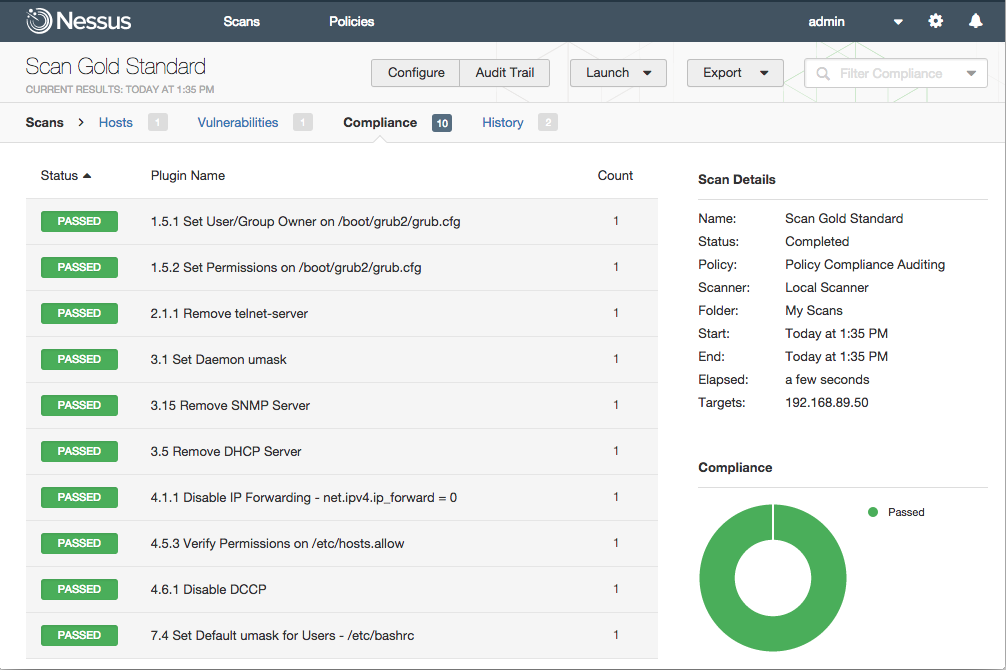The image size is (1006, 670).
Task: Click the target IP 192.168.89.50
Action: [x=826, y=402]
